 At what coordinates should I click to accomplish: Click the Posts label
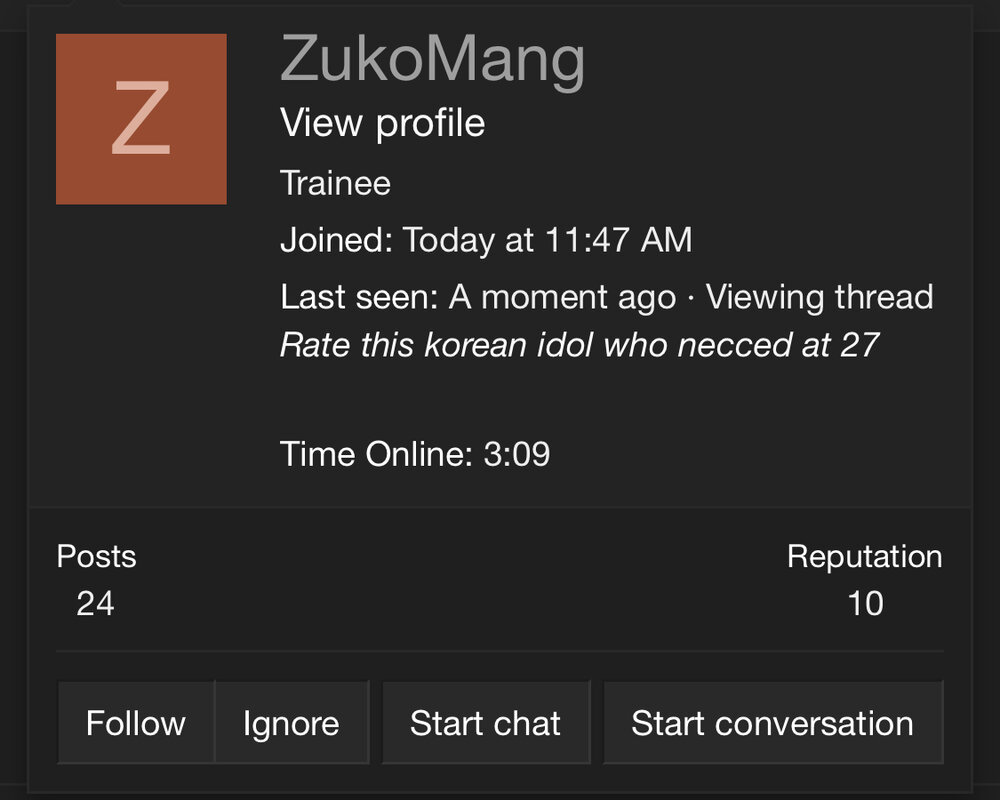tap(96, 556)
